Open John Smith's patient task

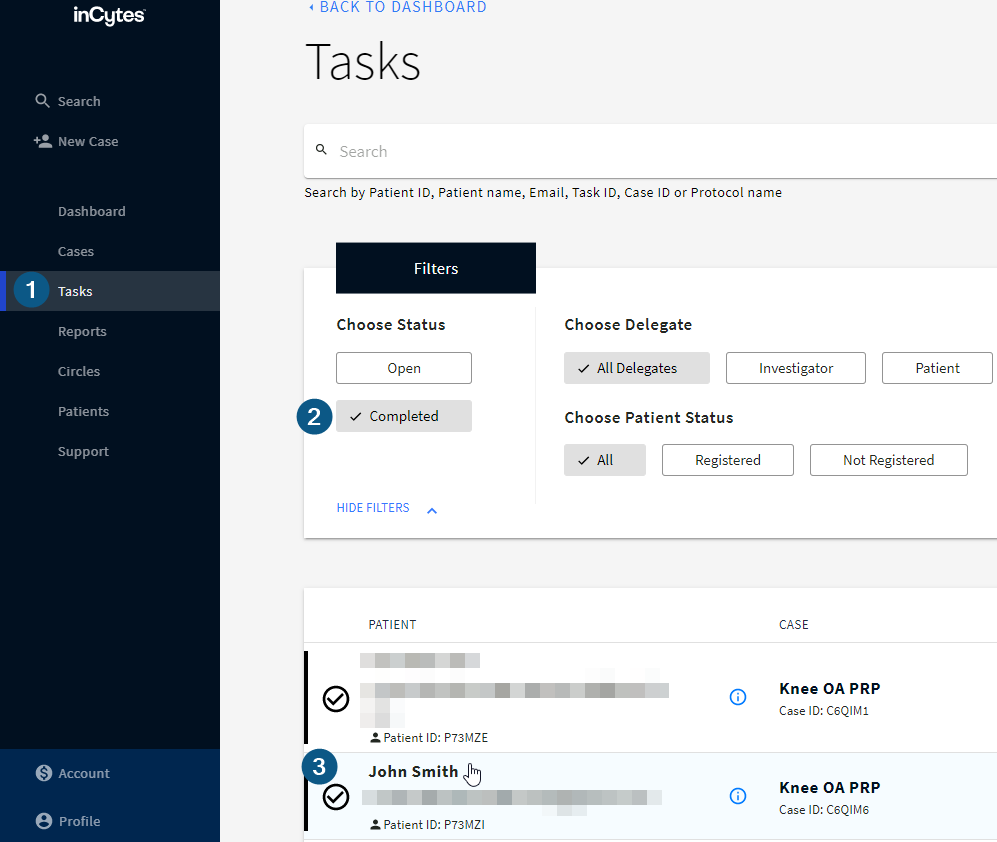pos(413,771)
